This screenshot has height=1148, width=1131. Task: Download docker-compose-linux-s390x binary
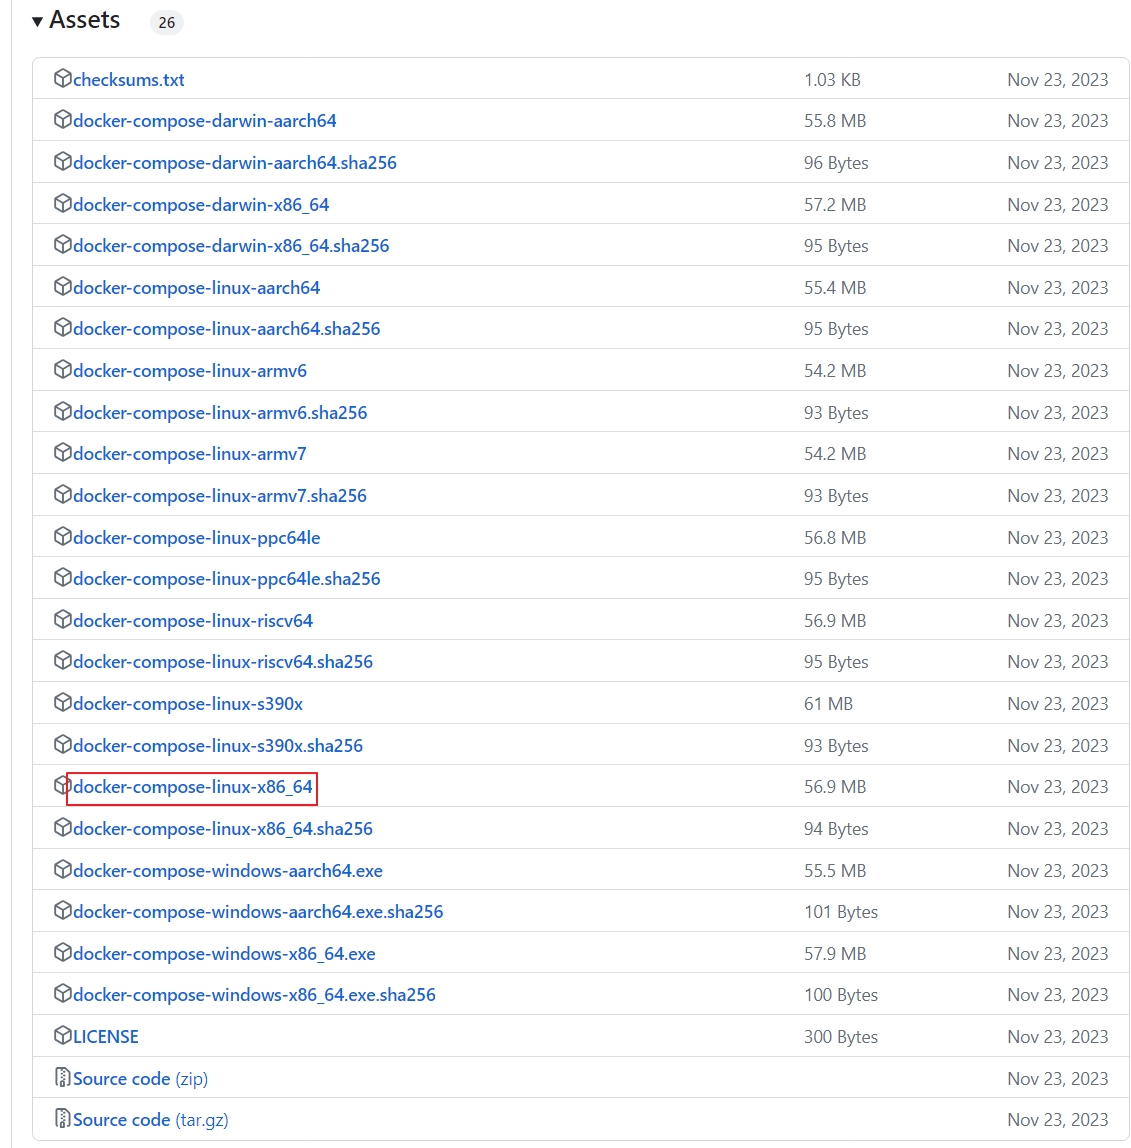pyautogui.click(x=187, y=704)
